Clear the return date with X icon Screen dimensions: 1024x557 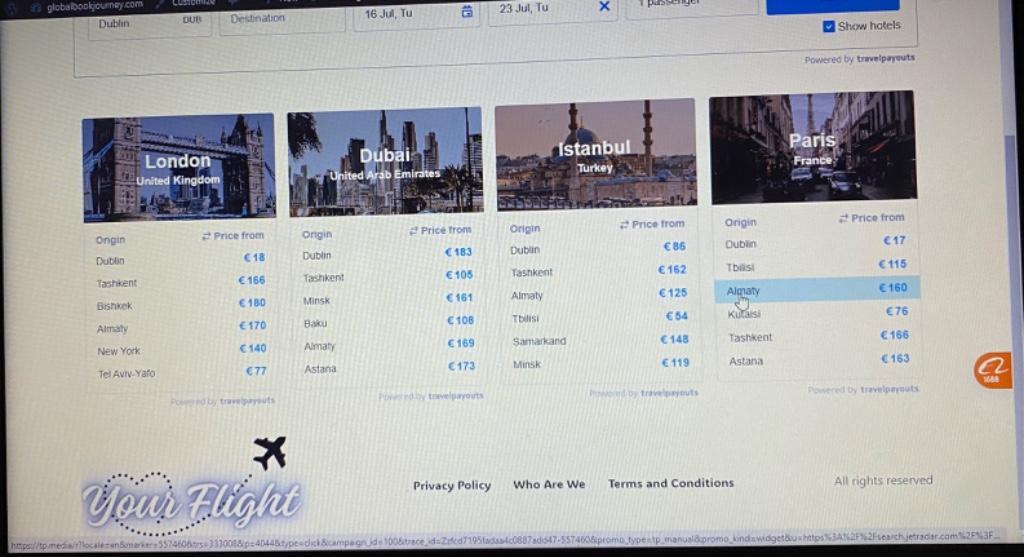tap(604, 7)
